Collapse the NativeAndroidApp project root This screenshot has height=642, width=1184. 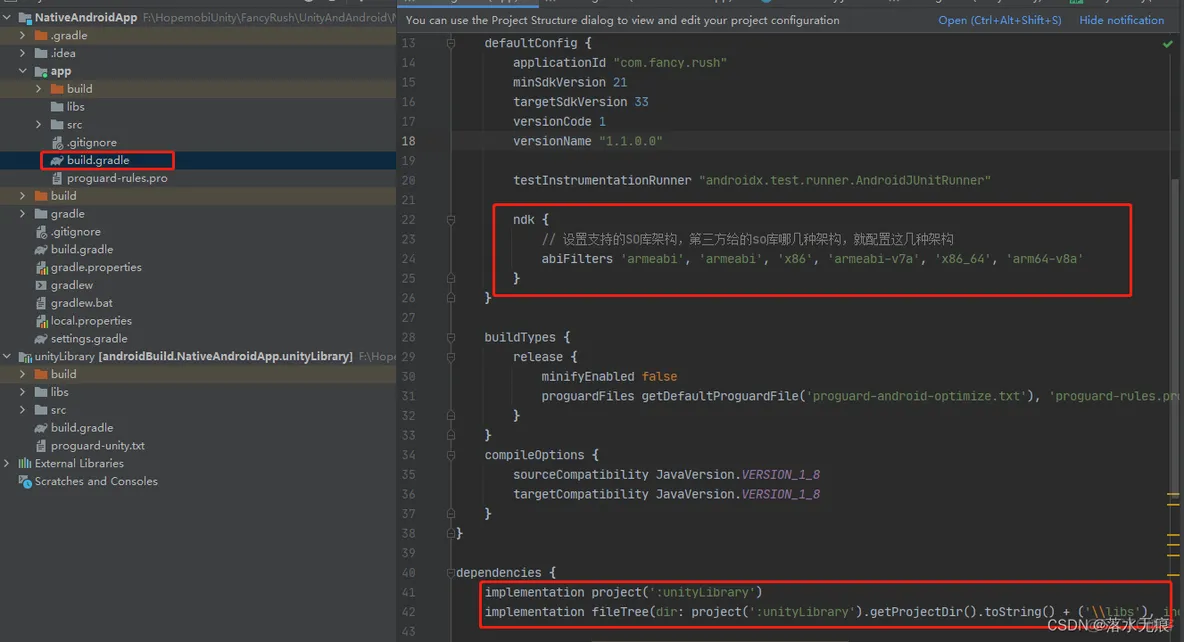click(x=7, y=17)
